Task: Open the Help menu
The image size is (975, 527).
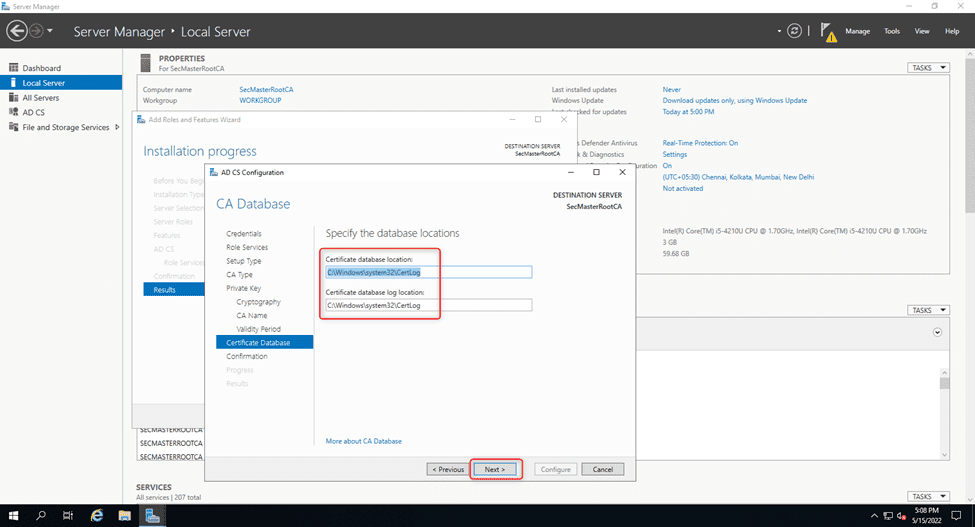Action: point(952,31)
